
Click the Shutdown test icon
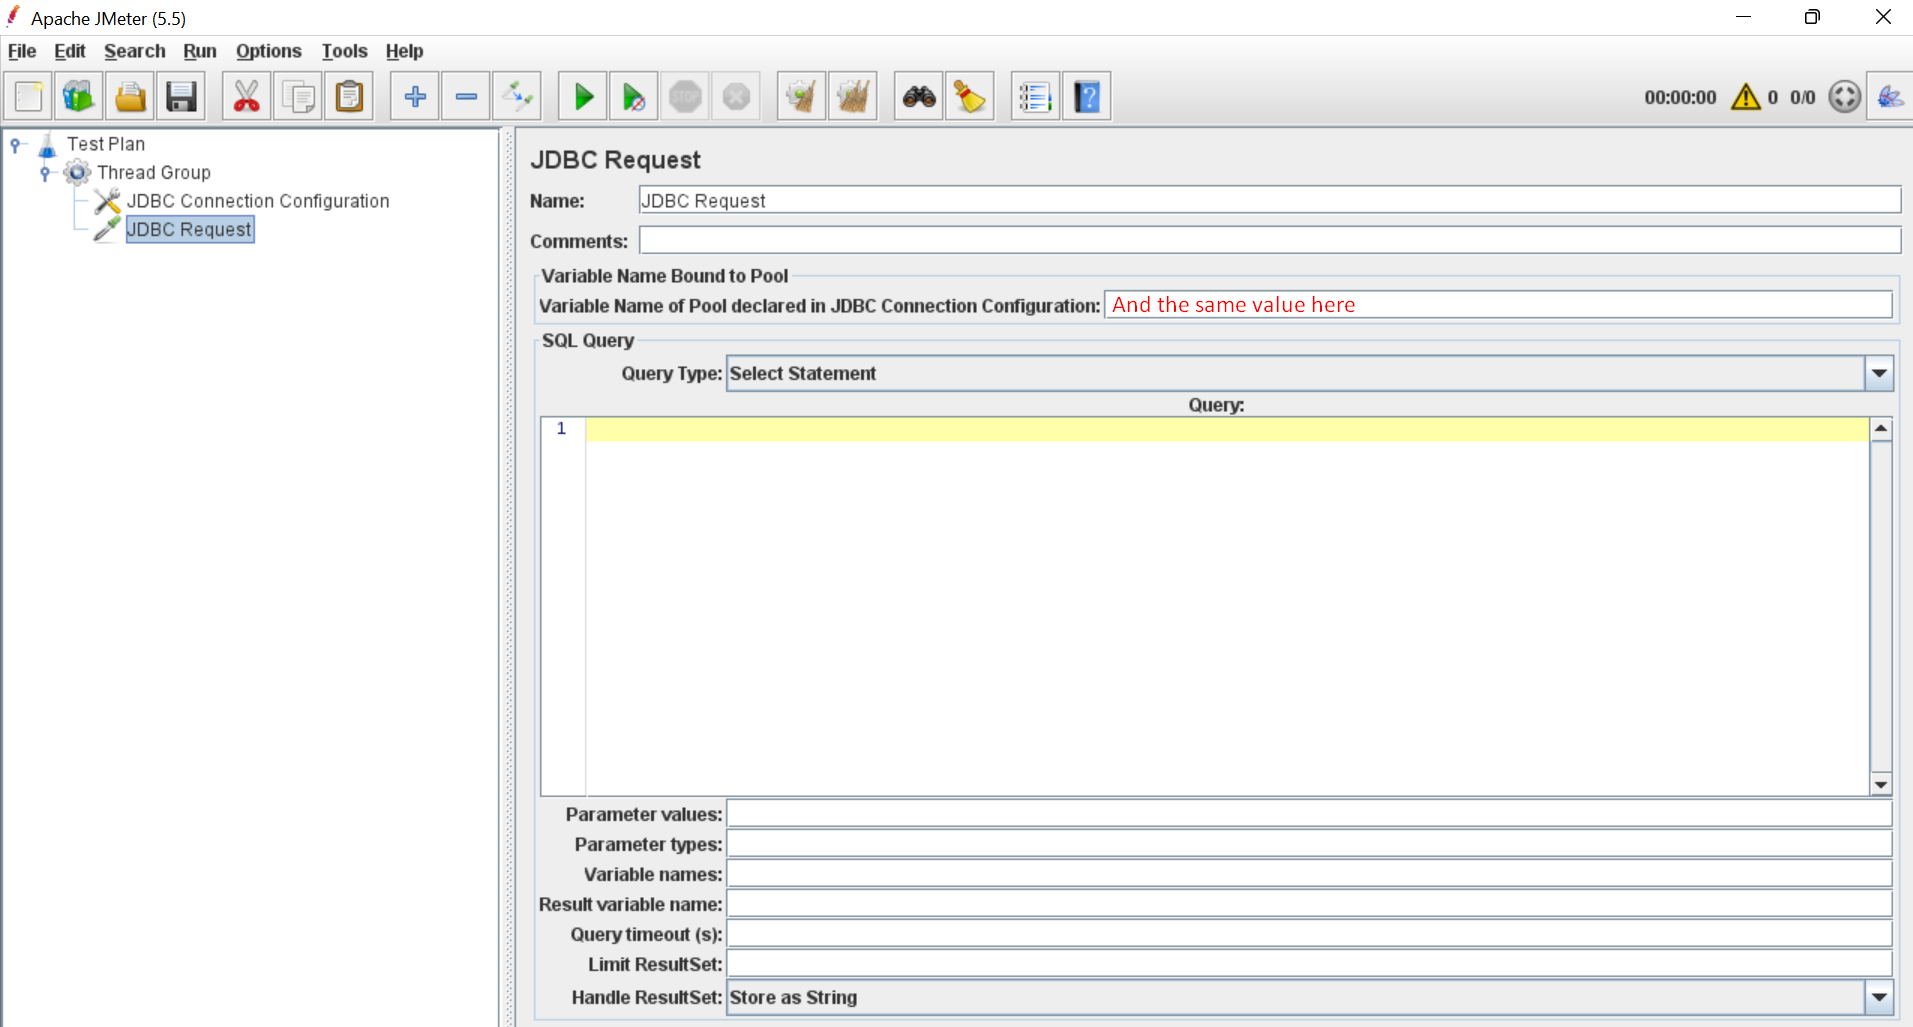click(736, 97)
